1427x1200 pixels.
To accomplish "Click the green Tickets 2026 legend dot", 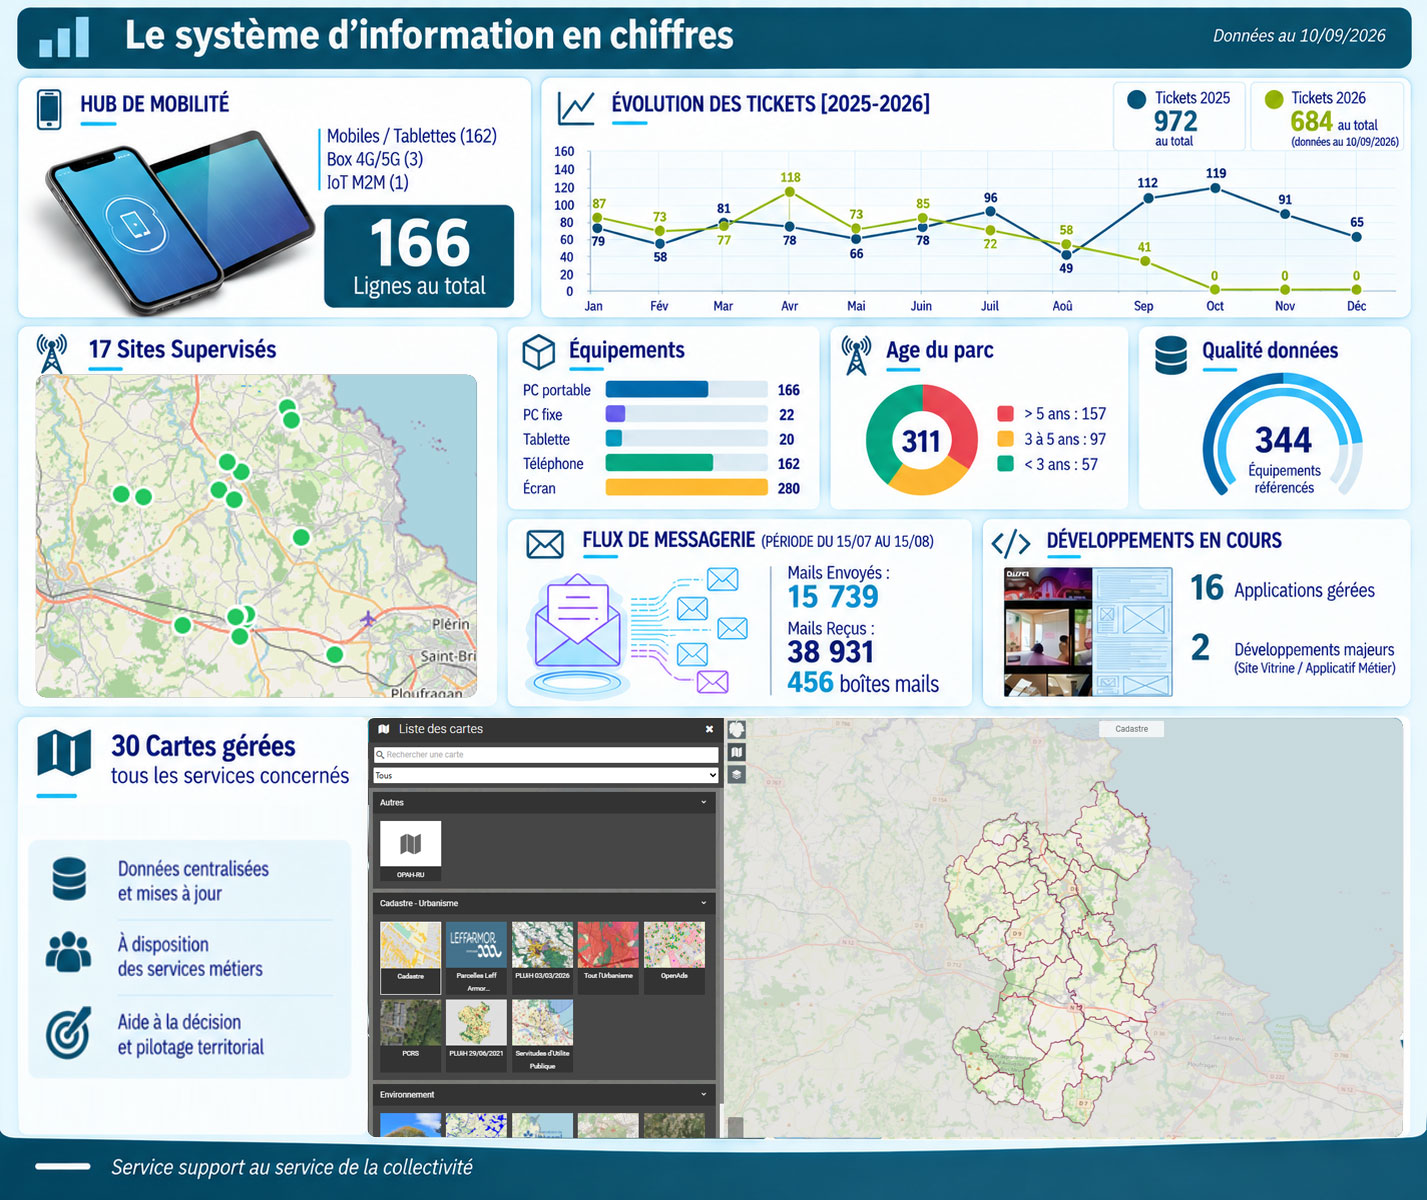I will tap(1273, 99).
